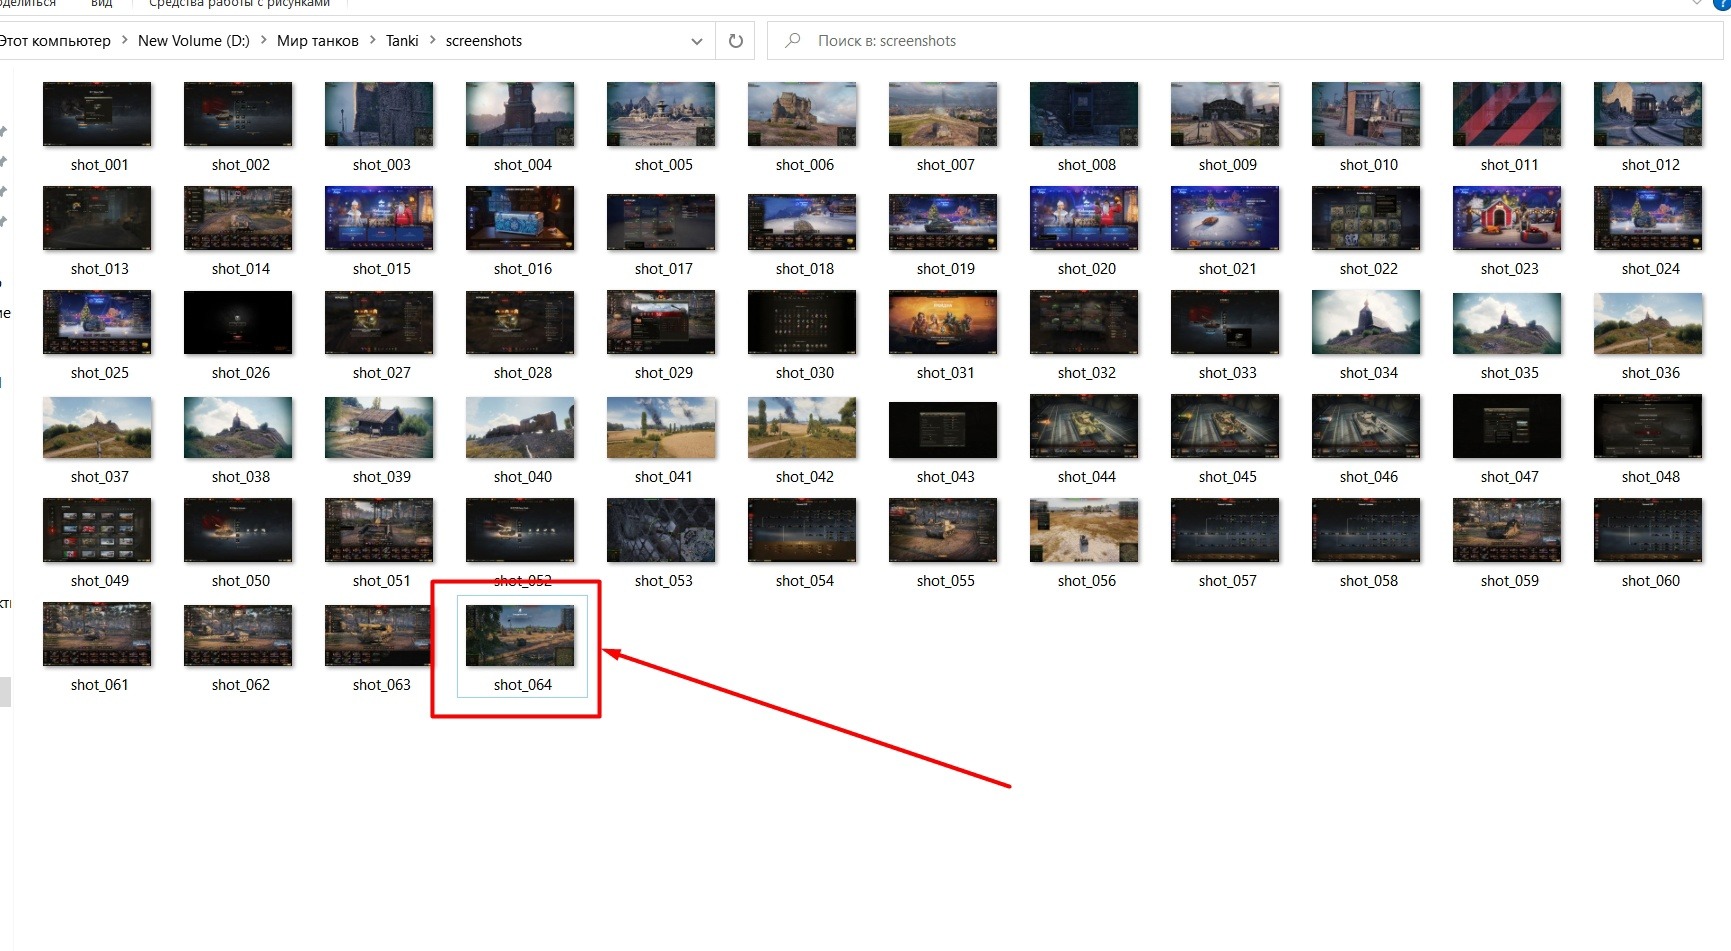Select highlighted thumbnail shot_064
The image size is (1731, 951).
[520, 634]
